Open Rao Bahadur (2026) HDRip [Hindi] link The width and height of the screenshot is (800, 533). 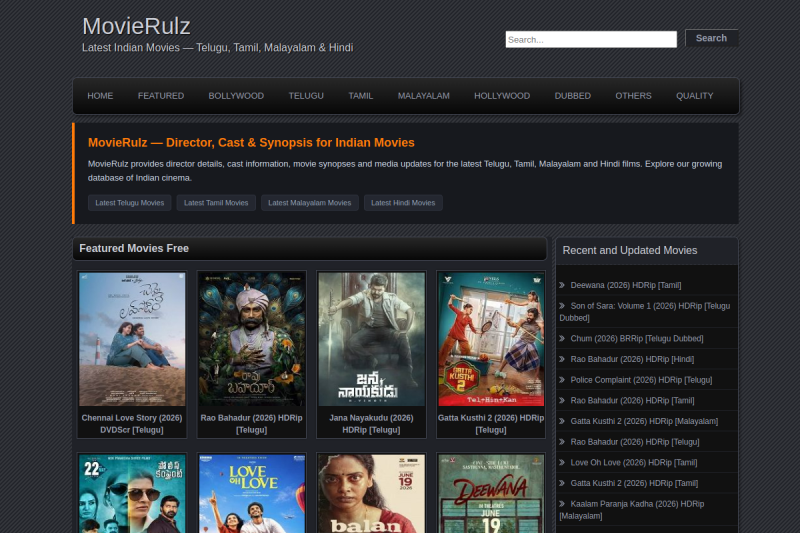pos(632,359)
